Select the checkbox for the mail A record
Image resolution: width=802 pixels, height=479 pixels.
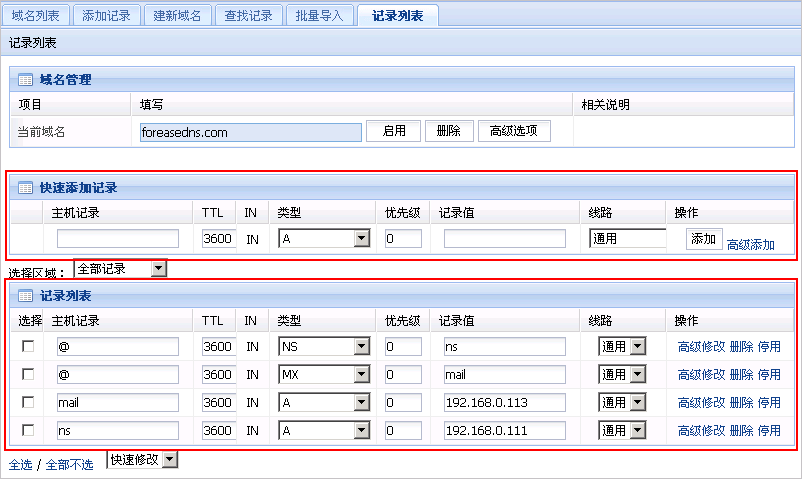28,402
